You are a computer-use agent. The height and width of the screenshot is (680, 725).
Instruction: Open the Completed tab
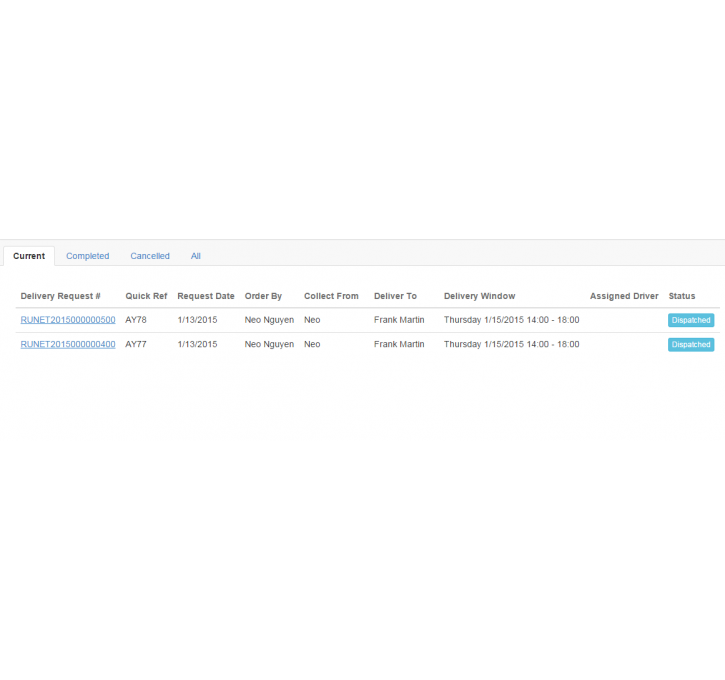pyautogui.click(x=87, y=256)
